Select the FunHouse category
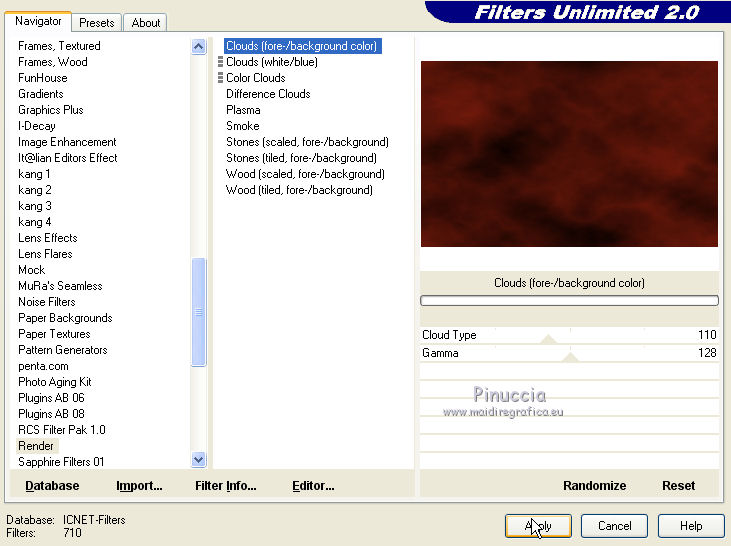Viewport: 731px width, 546px height. click(42, 78)
